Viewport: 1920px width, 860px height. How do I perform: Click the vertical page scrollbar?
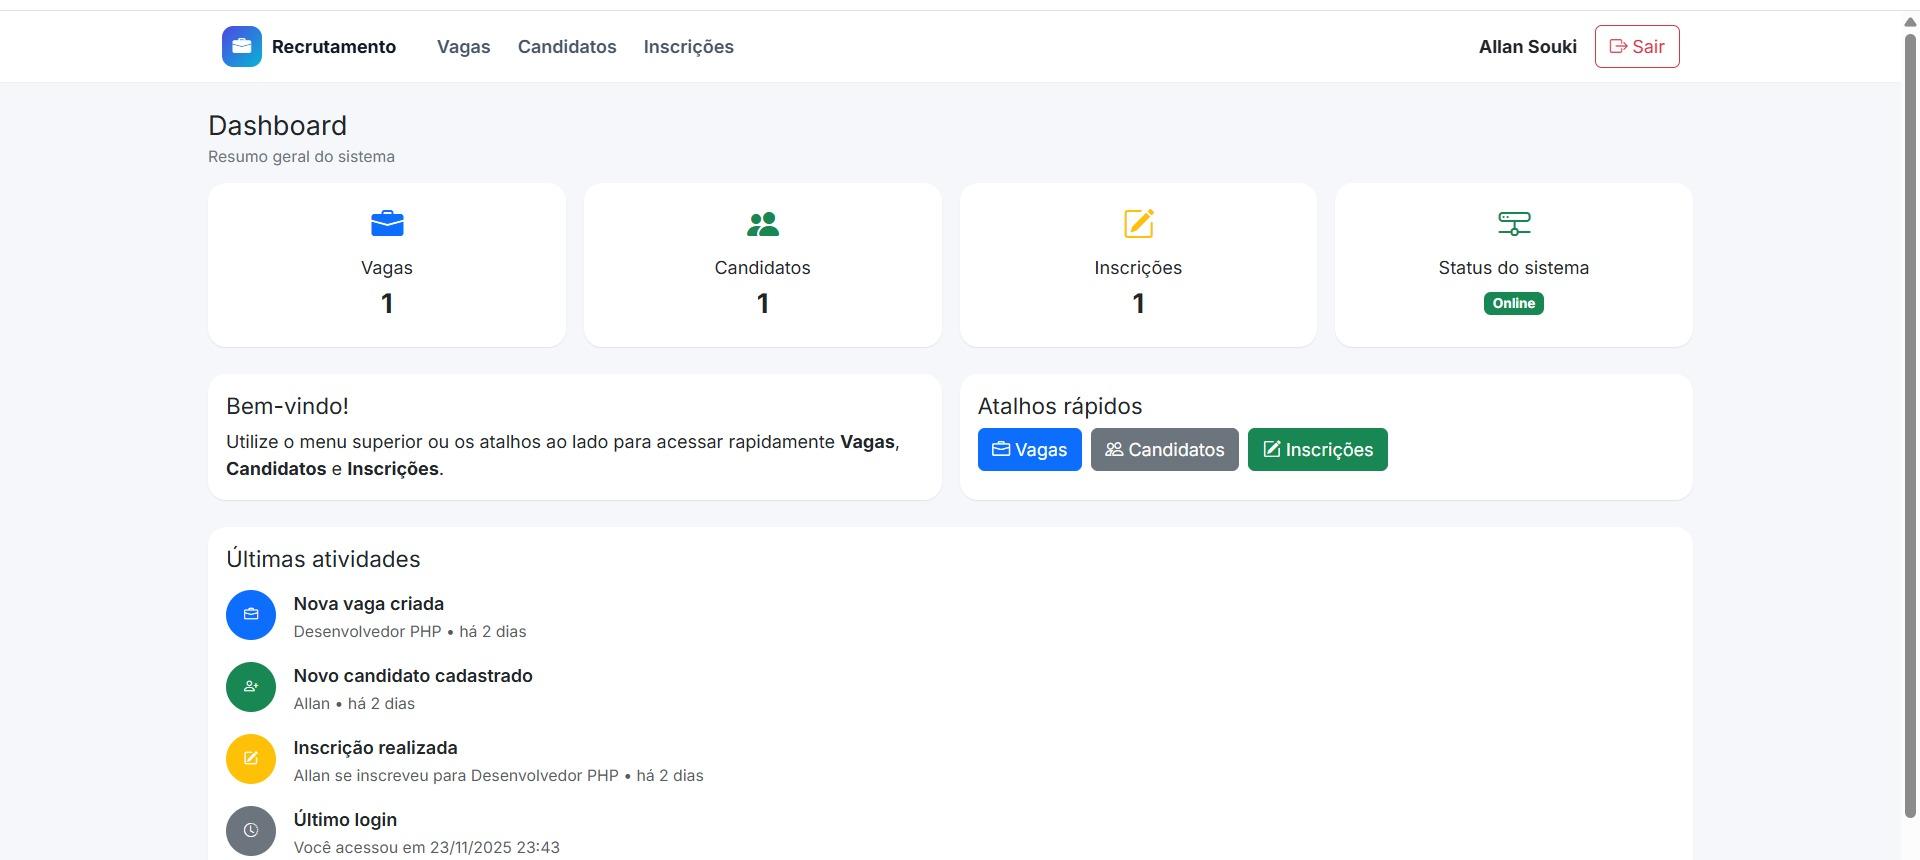click(x=1909, y=420)
